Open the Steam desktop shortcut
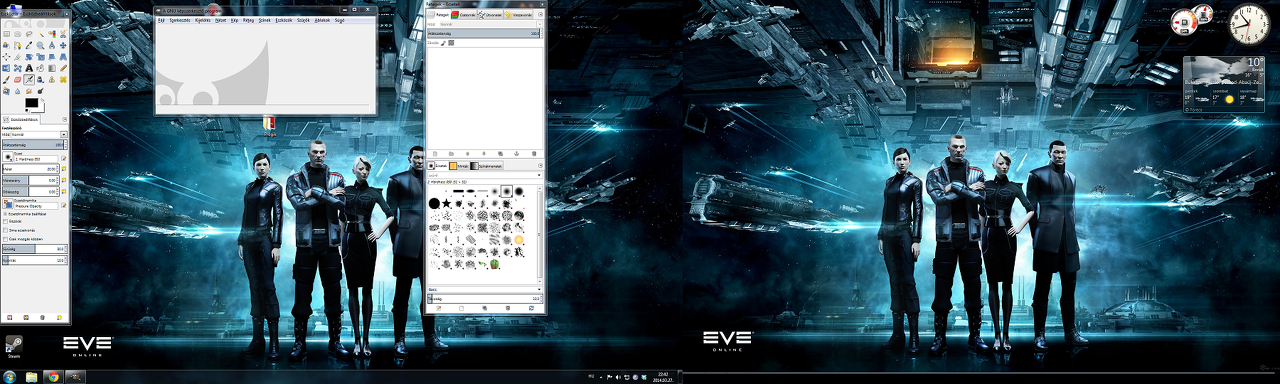Viewport: 1280px width, 384px height. pyautogui.click(x=14, y=346)
